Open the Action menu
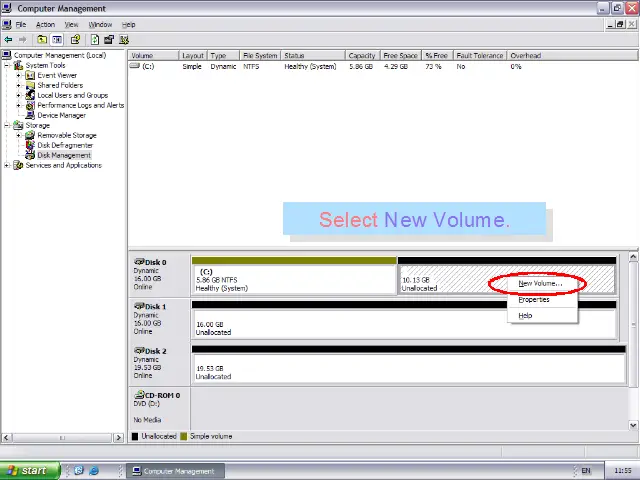 coord(45,25)
